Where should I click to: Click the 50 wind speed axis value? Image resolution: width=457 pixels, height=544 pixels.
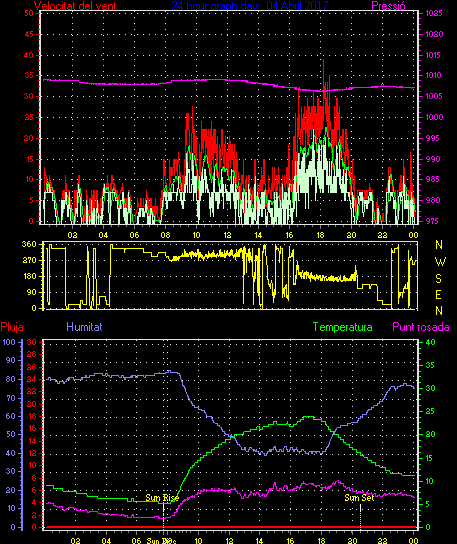click(x=29, y=13)
